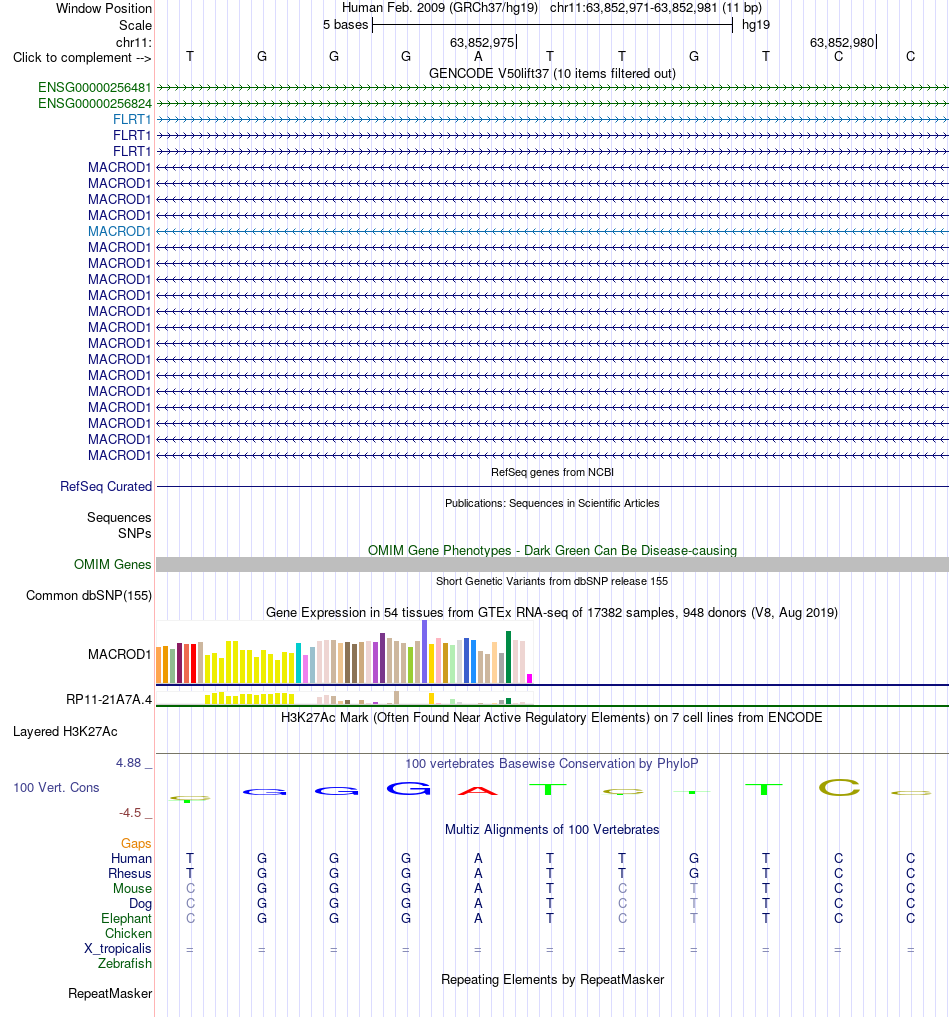Click the -4.5 conservation scale minimum

[130, 813]
